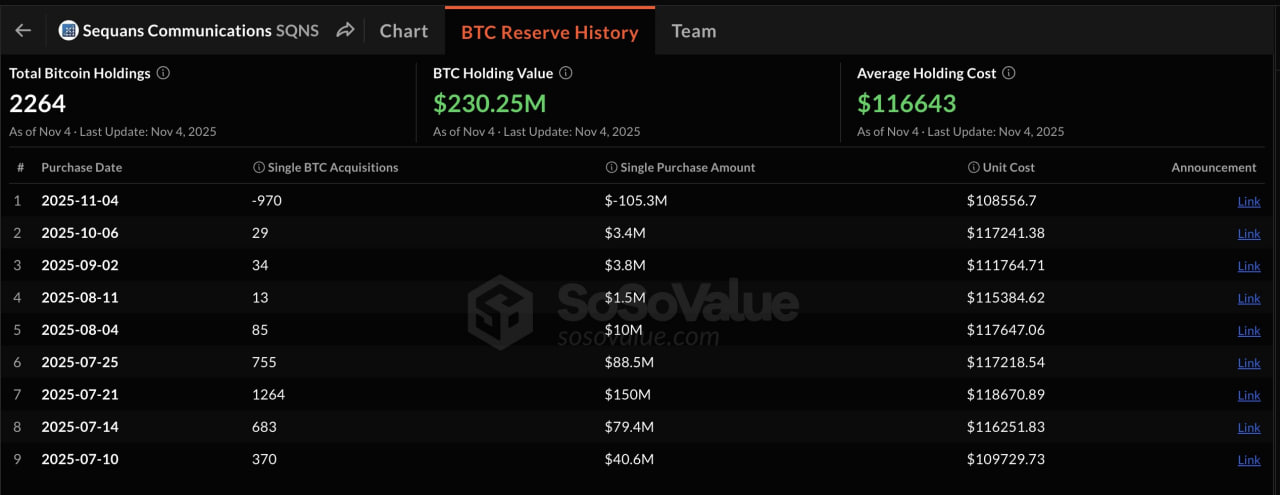
Task: Click info icon for Single Purchase Amount column
Action: 611,168
